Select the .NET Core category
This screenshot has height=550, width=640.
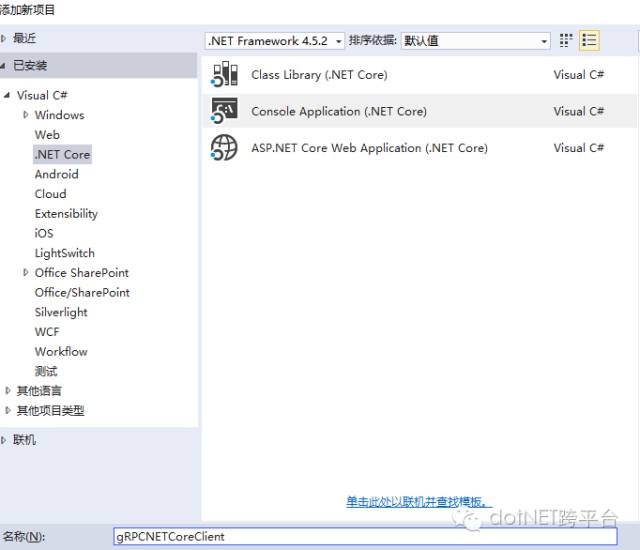[x=62, y=154]
